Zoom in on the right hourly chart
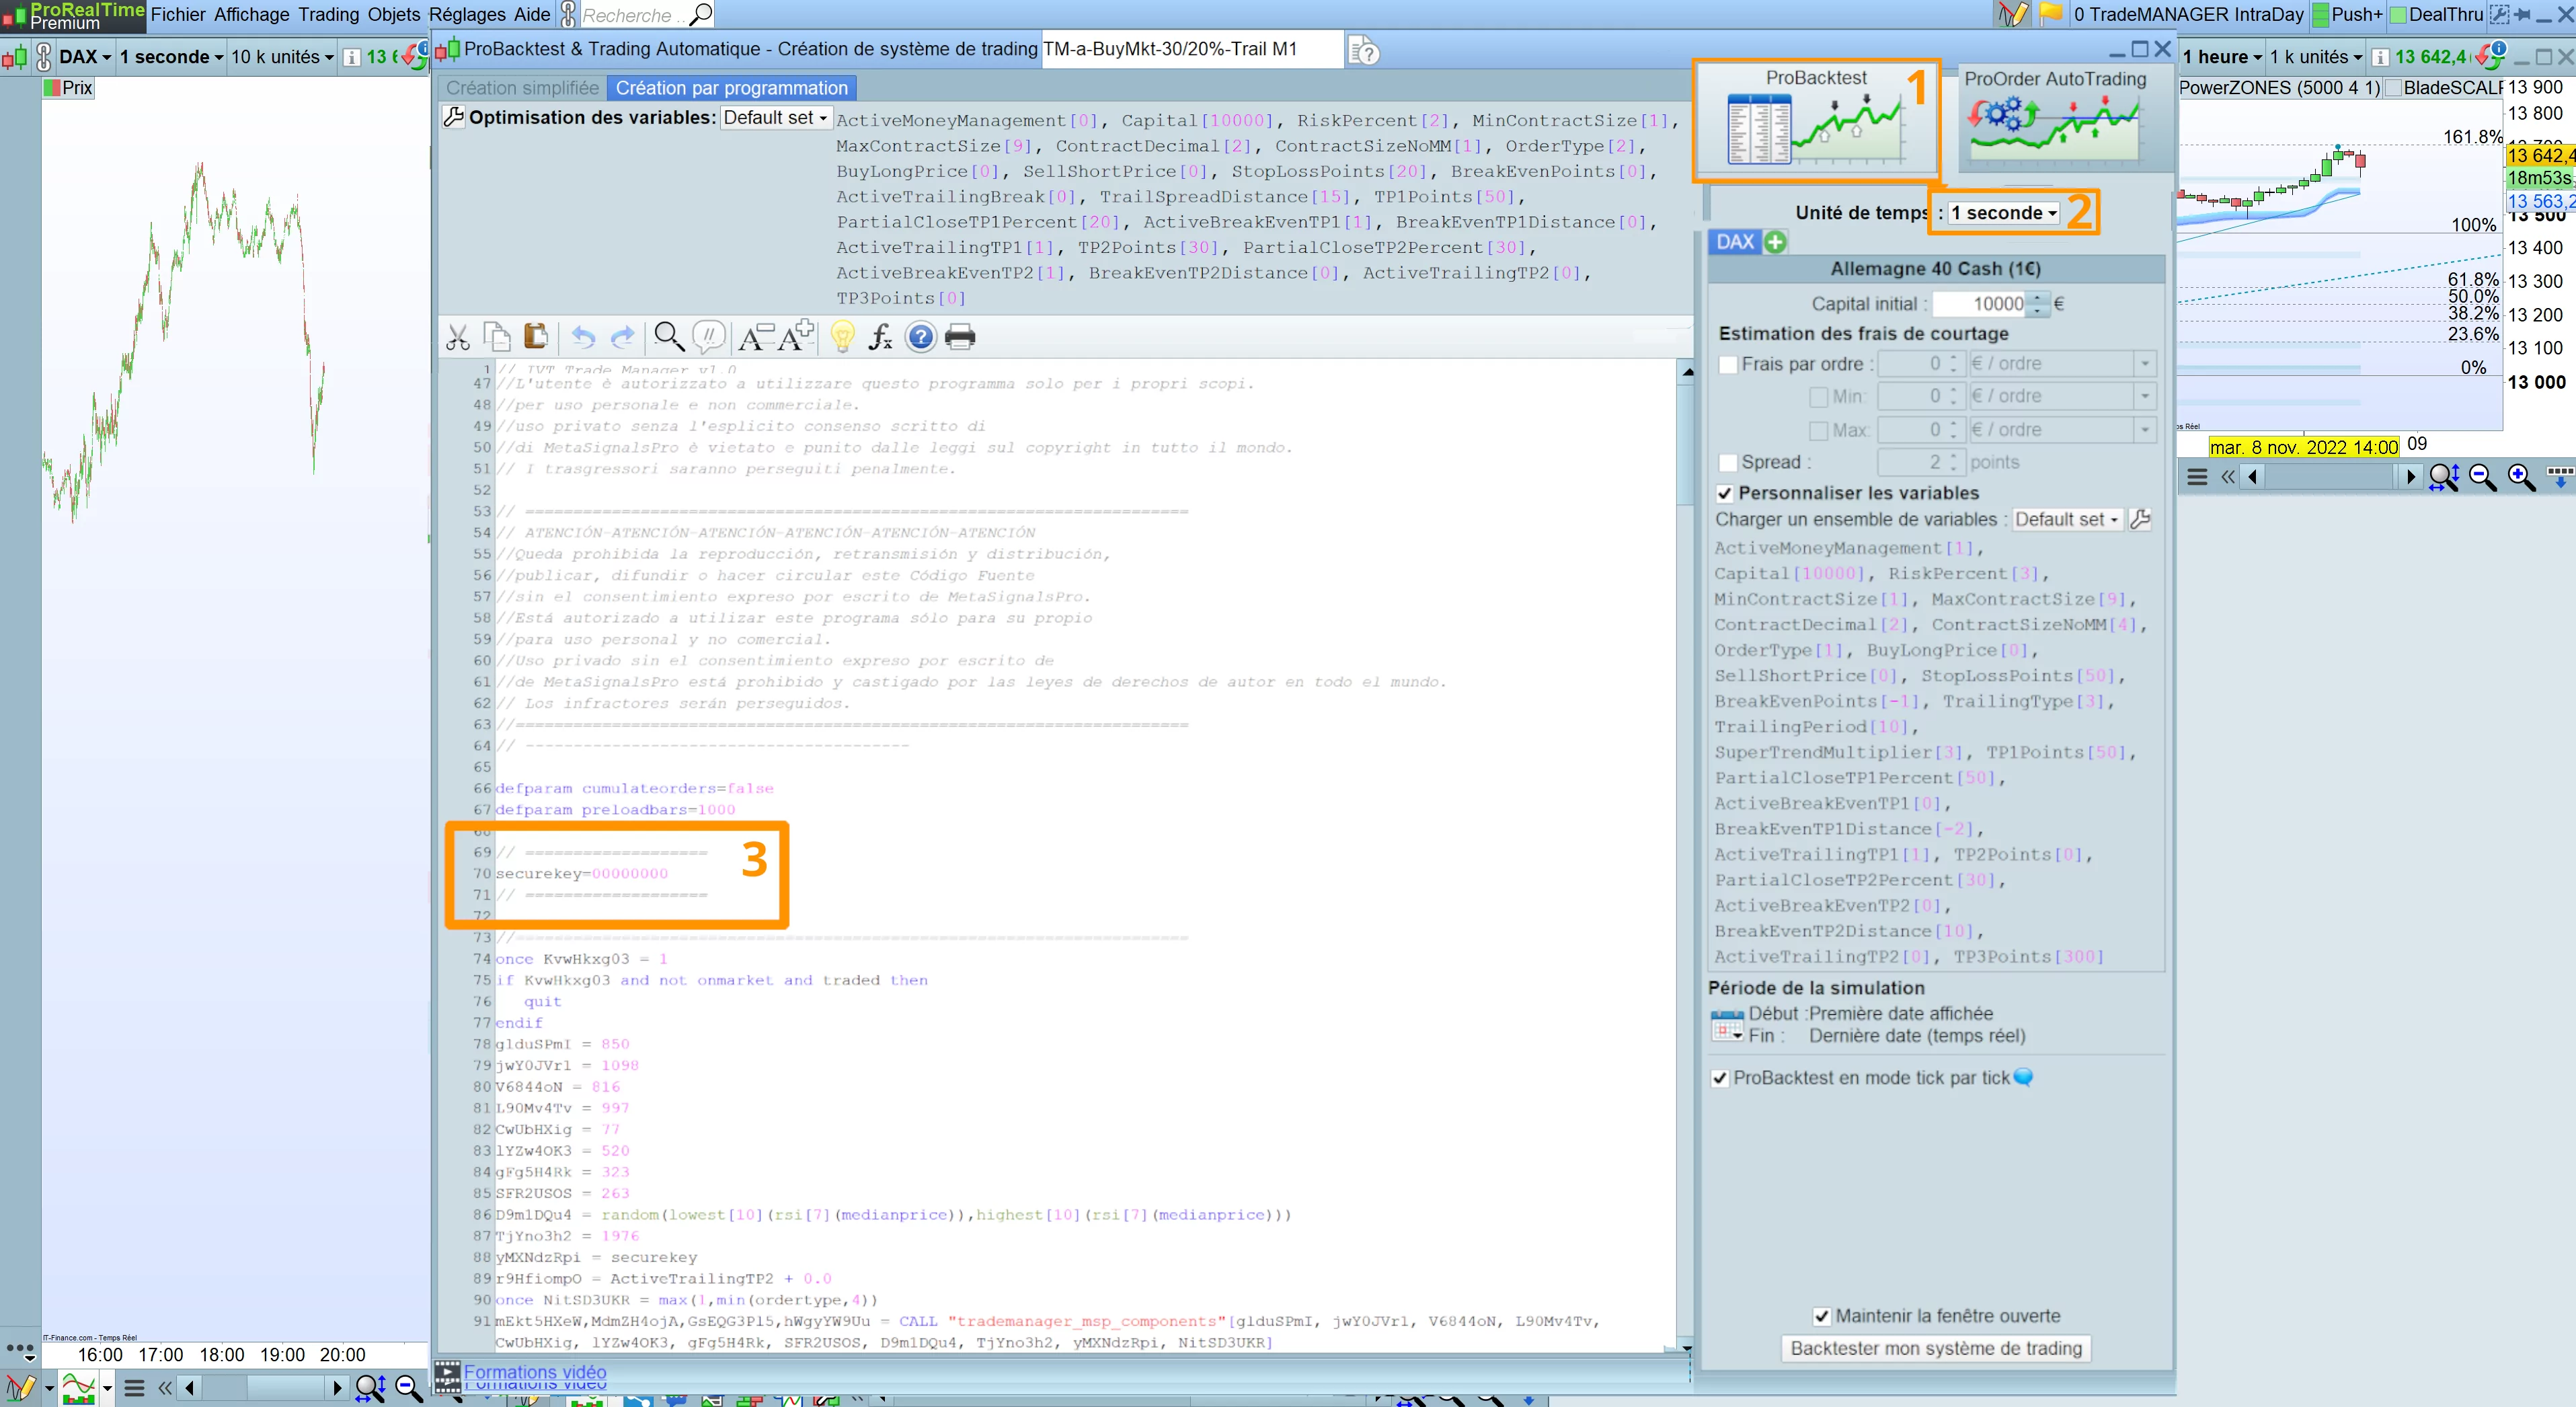 [x=2521, y=477]
